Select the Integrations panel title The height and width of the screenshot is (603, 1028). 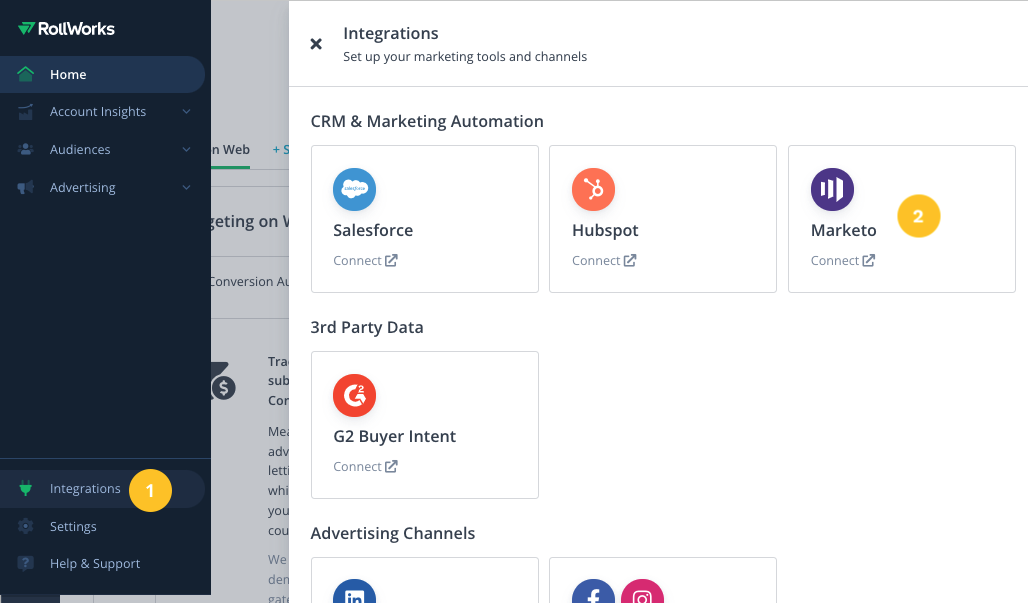pyautogui.click(x=391, y=33)
